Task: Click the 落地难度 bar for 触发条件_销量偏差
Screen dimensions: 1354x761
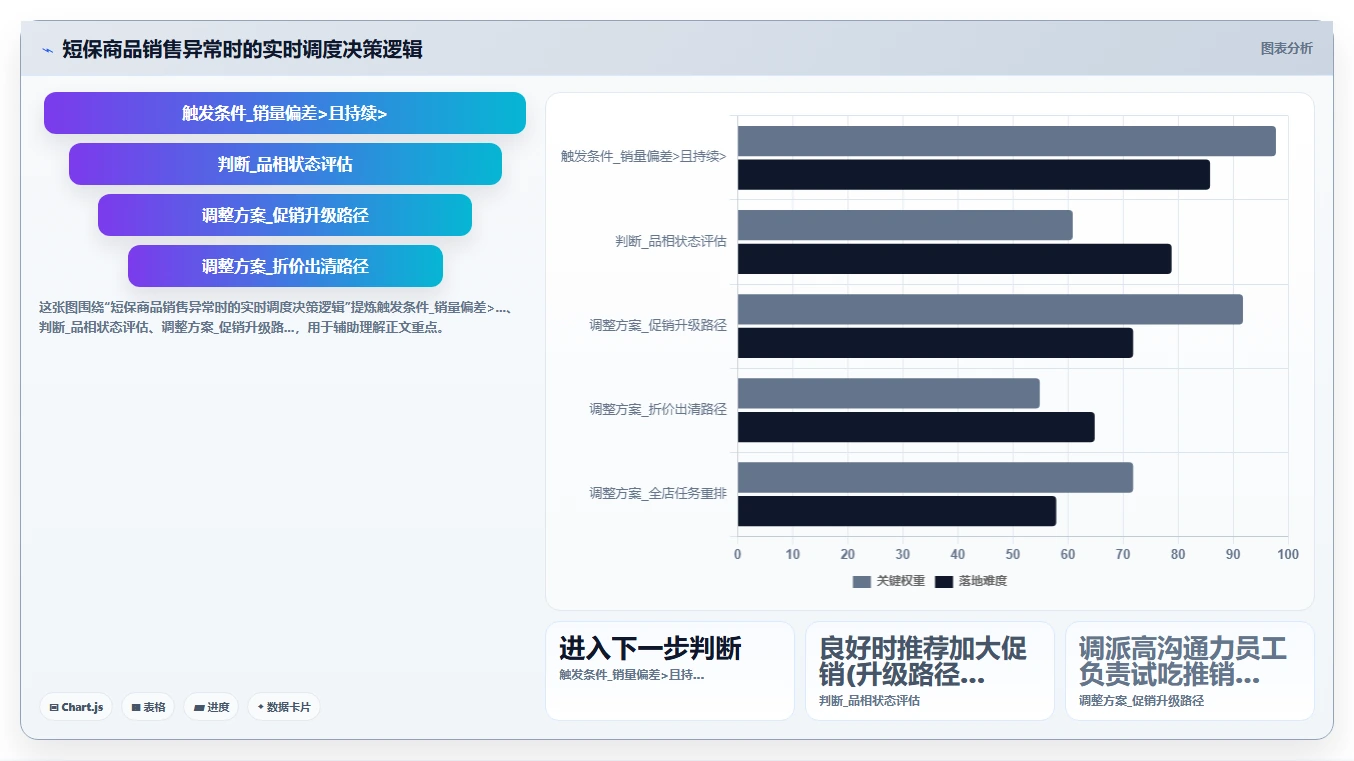Action: (974, 175)
